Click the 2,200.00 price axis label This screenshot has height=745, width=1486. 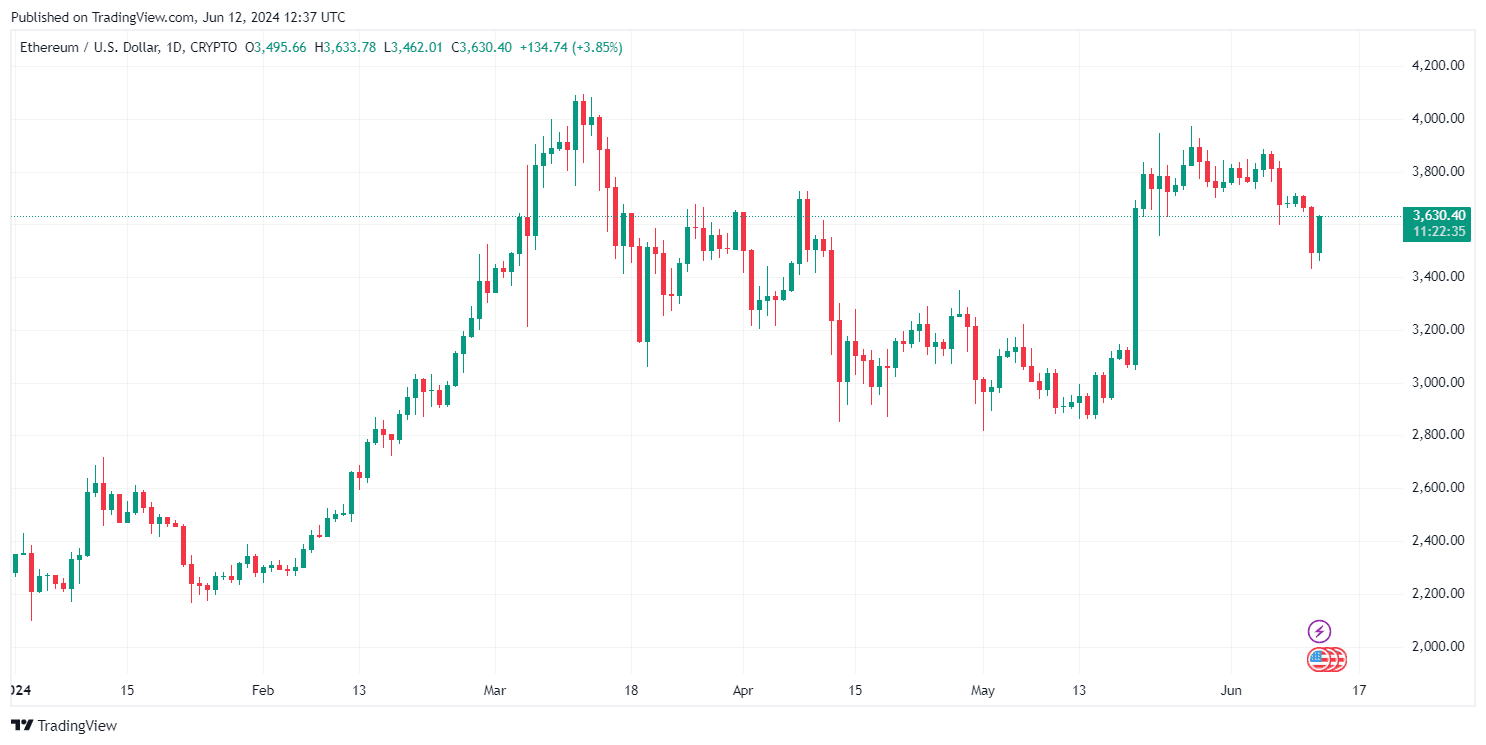click(x=1438, y=593)
